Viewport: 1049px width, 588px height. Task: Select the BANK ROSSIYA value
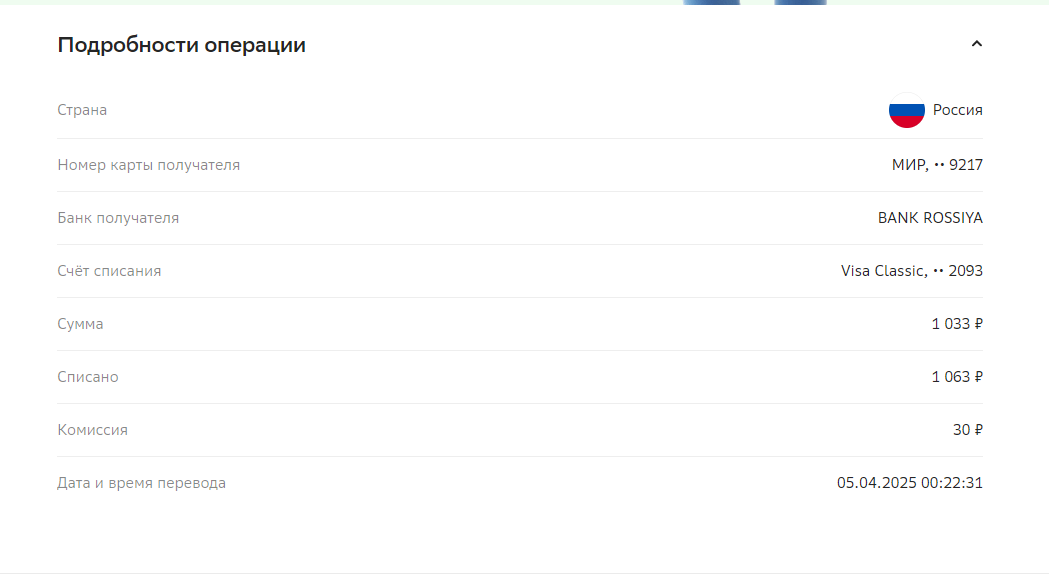930,218
